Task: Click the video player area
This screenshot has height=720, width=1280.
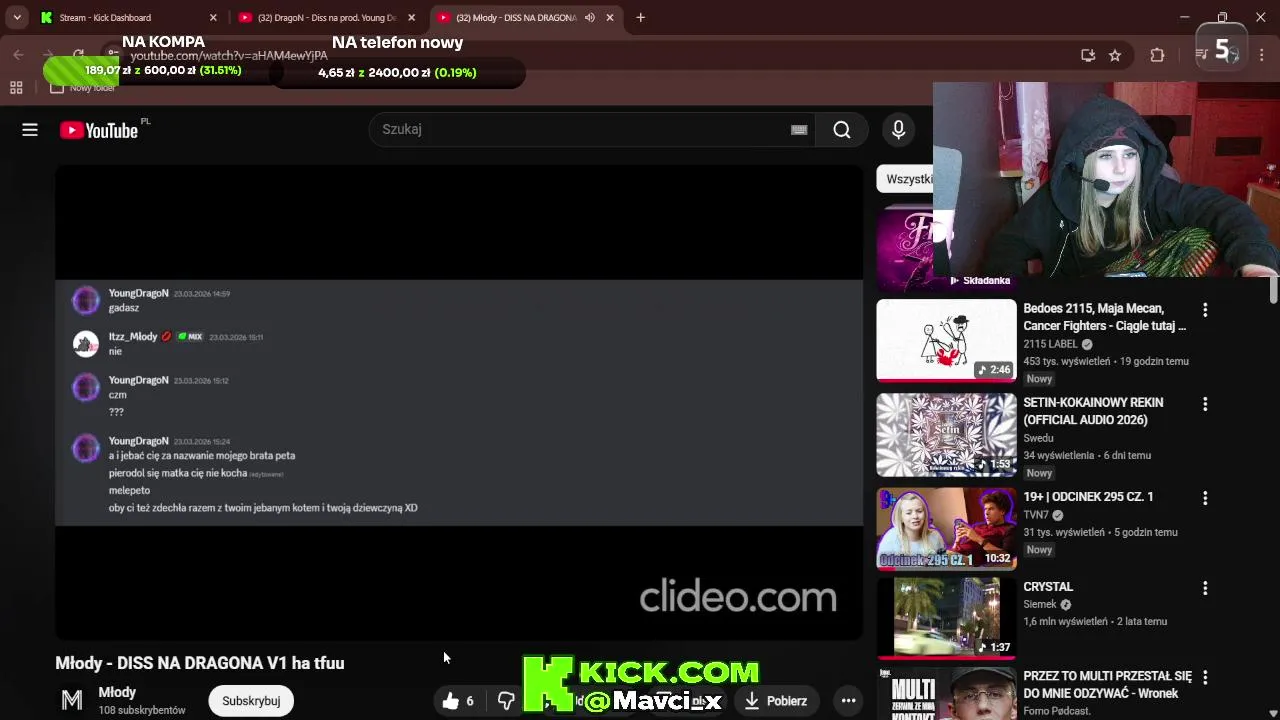Action: click(459, 402)
